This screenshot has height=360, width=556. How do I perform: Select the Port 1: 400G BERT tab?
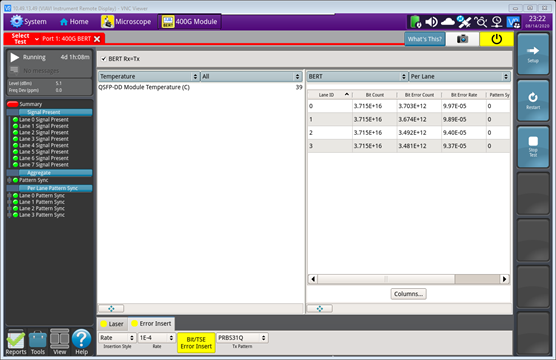(x=66, y=39)
